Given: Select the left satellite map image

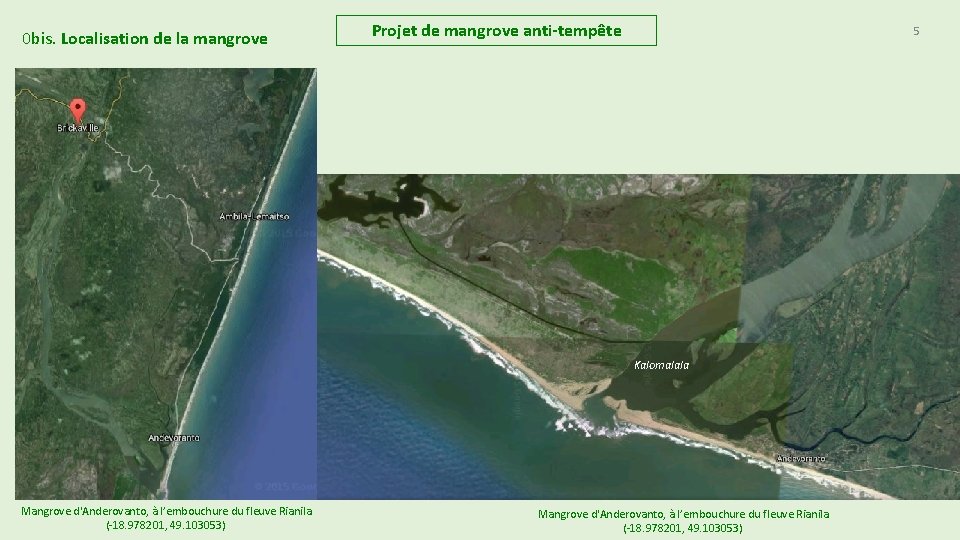Looking at the screenshot, I should click(166, 283).
